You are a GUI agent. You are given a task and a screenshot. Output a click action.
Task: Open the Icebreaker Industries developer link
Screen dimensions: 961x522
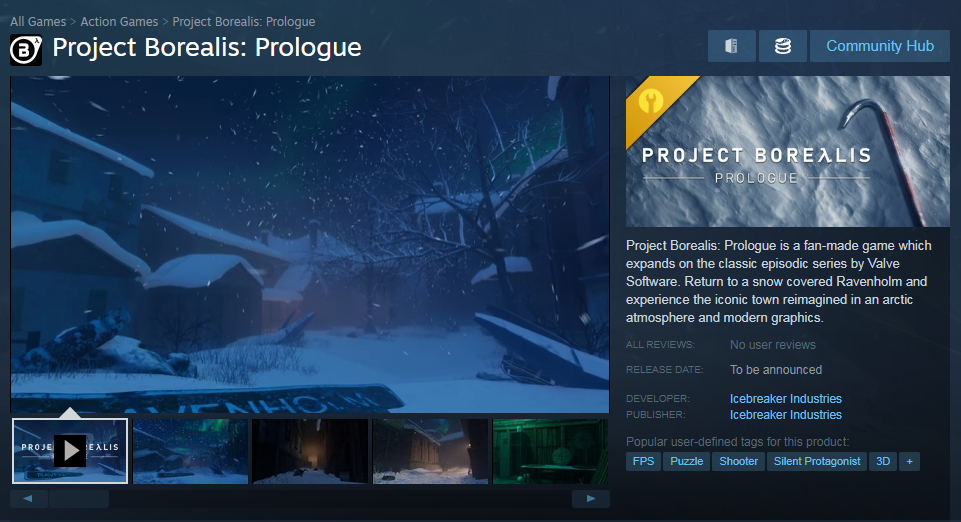(786, 398)
